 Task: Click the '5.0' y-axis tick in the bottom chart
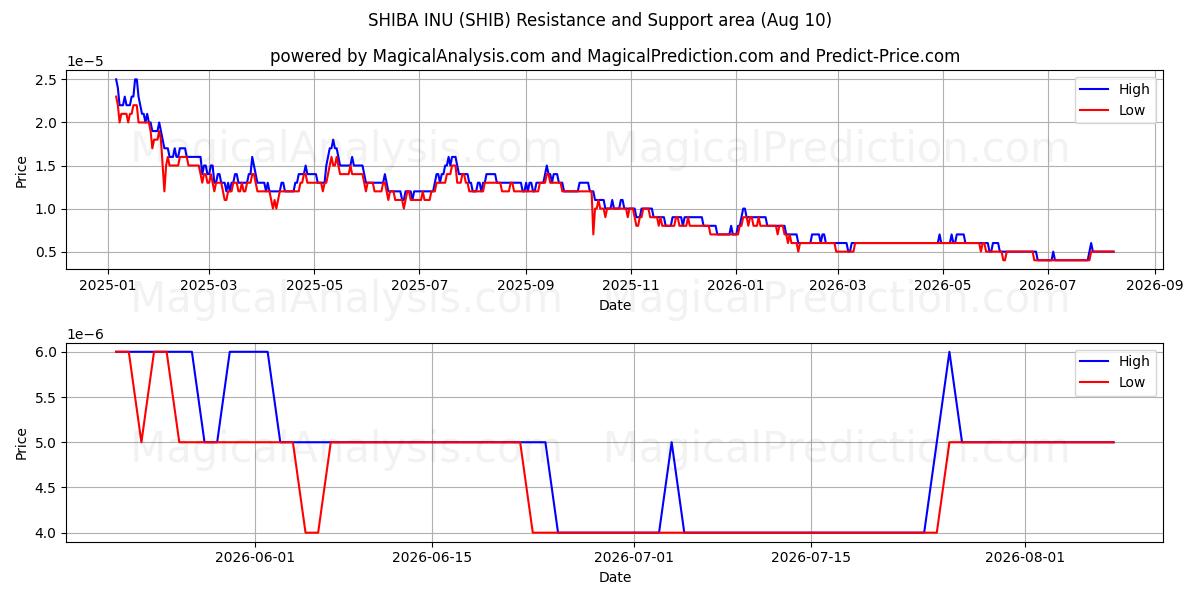48,442
